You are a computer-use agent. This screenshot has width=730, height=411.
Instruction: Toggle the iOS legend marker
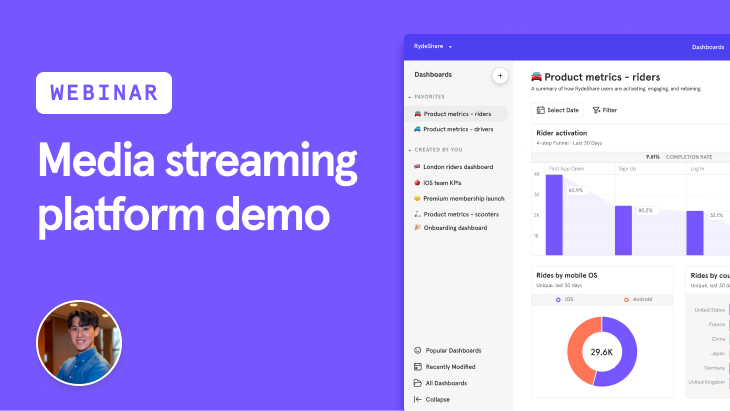click(x=558, y=300)
